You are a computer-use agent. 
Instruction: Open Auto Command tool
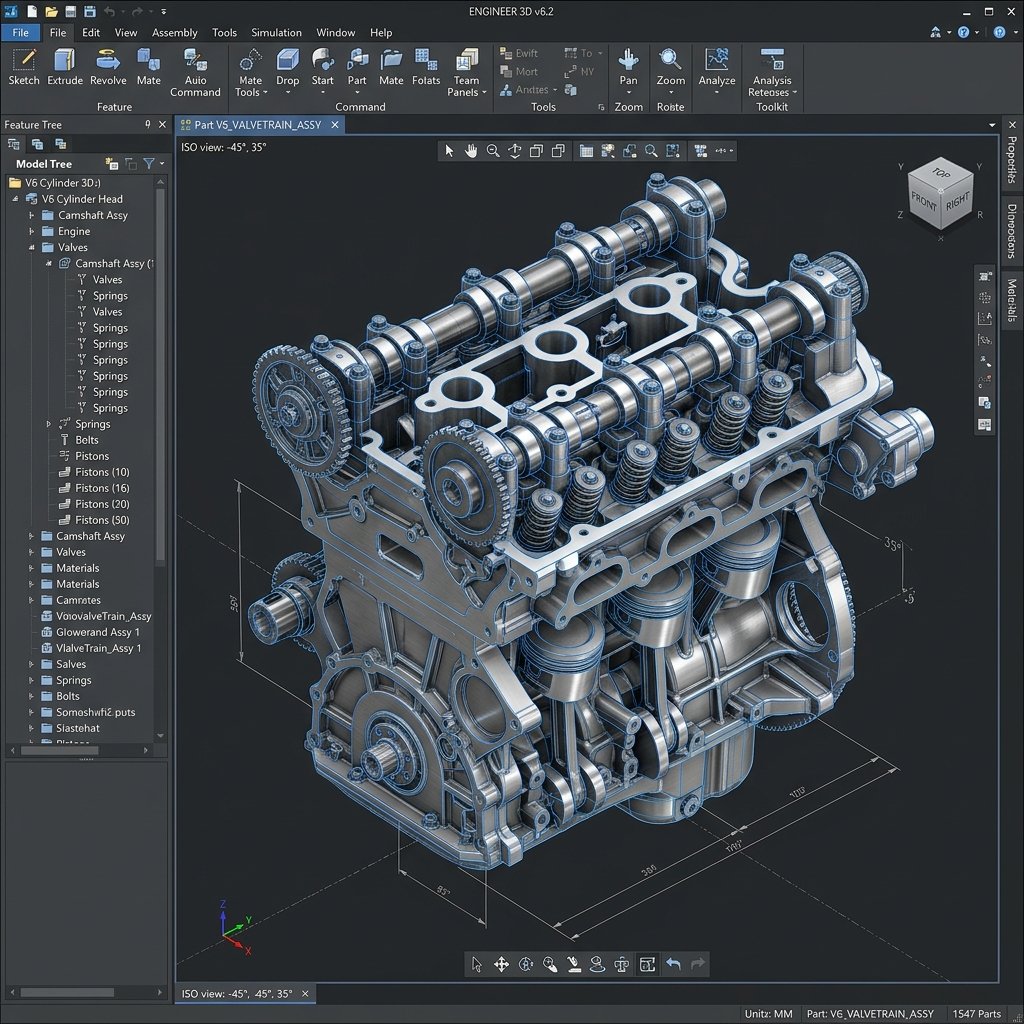(x=195, y=72)
